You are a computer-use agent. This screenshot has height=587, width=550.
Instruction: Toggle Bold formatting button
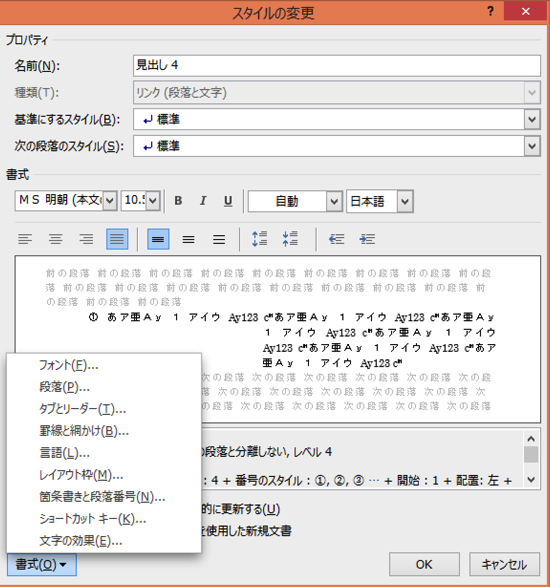[x=179, y=201]
